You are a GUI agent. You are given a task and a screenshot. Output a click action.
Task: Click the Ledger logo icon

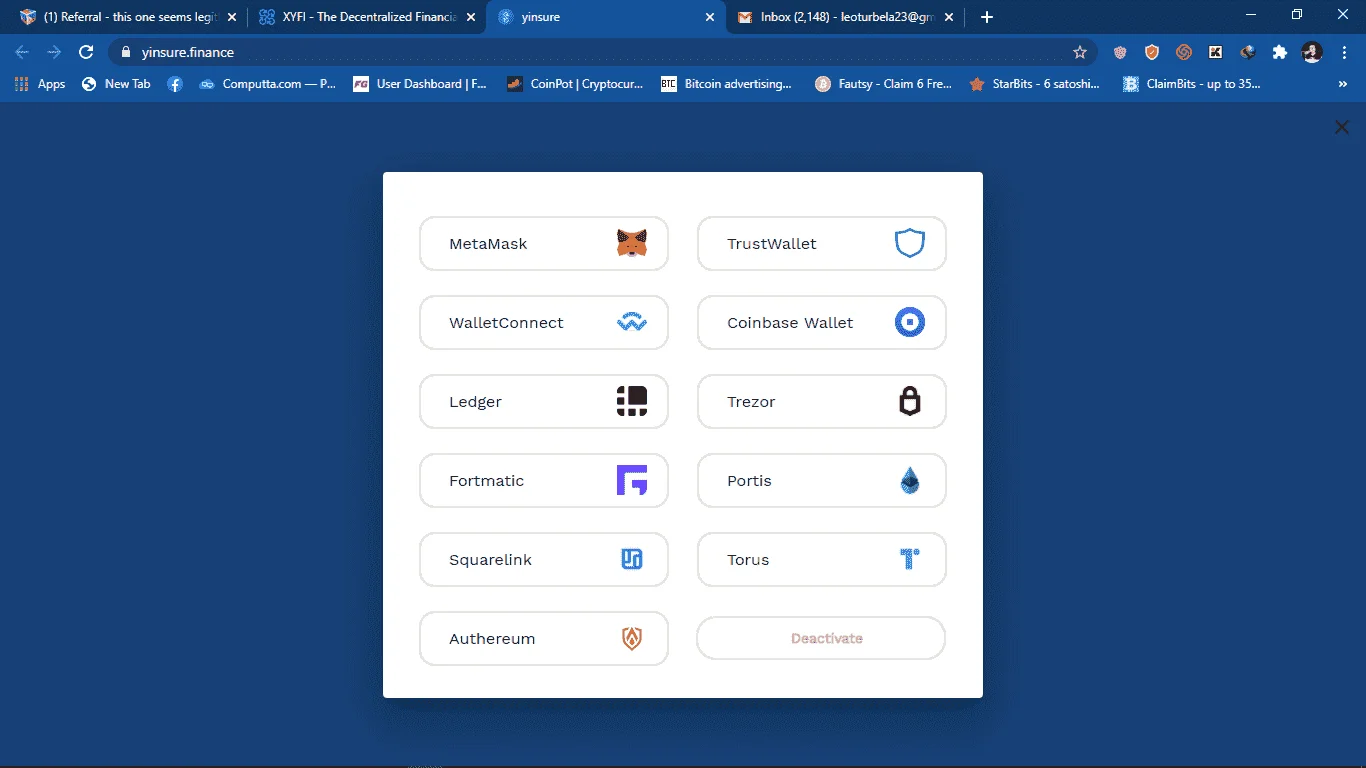point(632,401)
